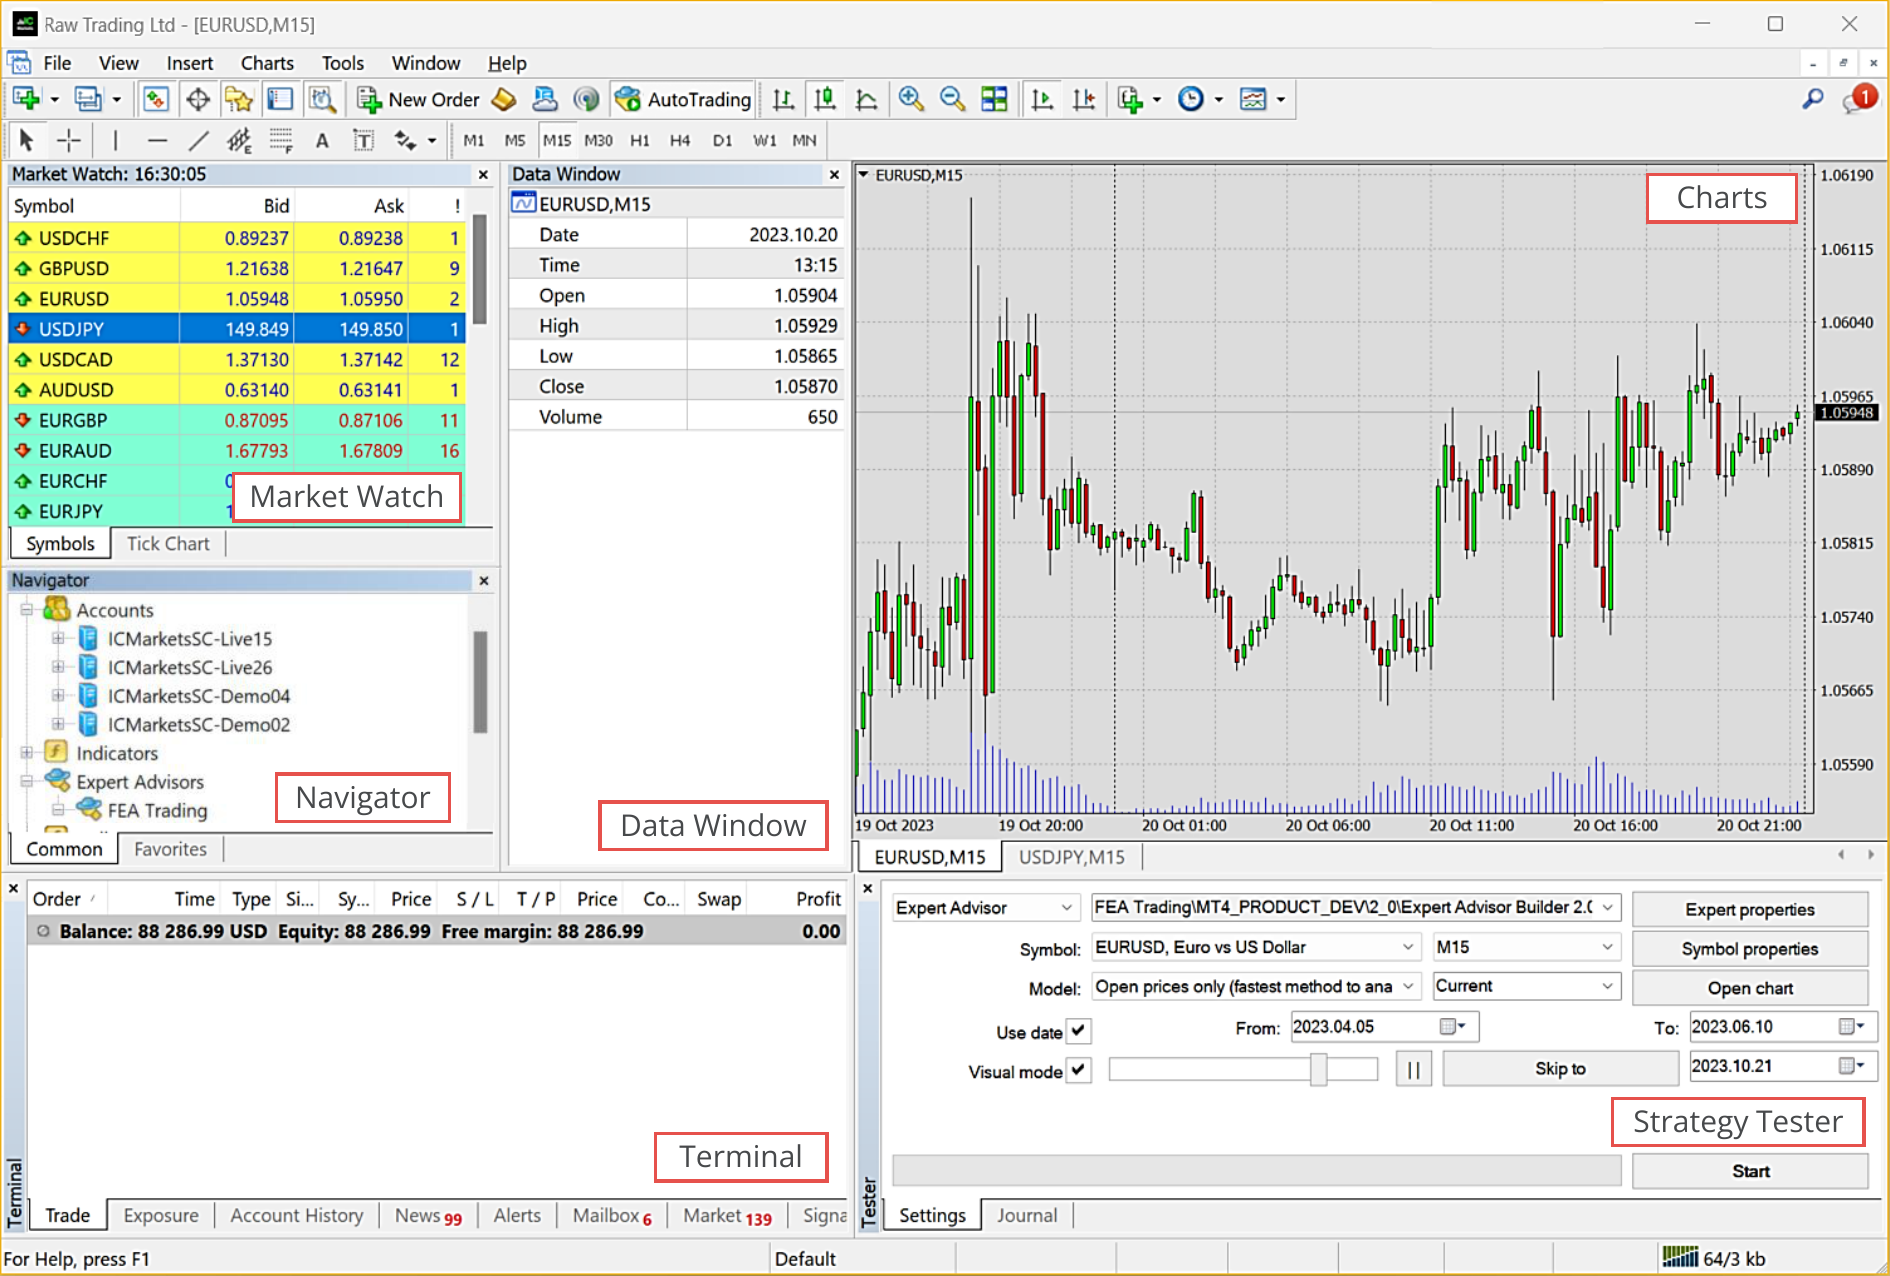Open the Current spread dropdown

1526,986
